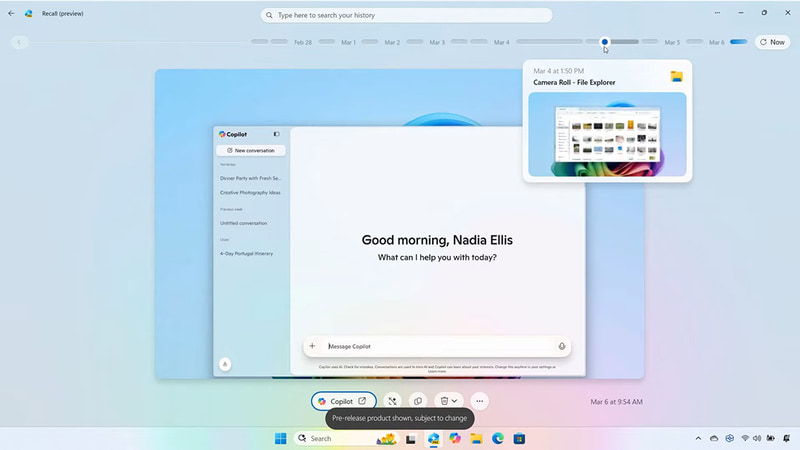This screenshot has height=450, width=800.
Task: Open Microsoft Edge from the taskbar
Action: (498, 439)
